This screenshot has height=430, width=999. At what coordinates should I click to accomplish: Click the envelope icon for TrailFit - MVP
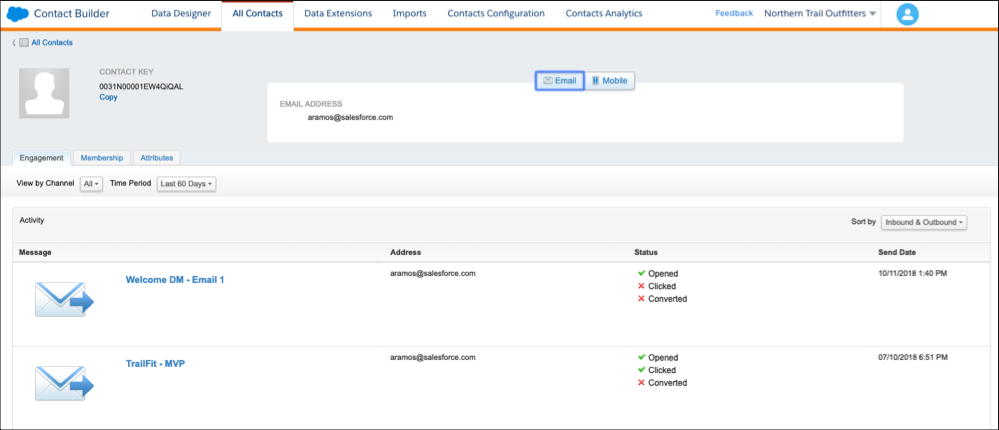(x=64, y=383)
